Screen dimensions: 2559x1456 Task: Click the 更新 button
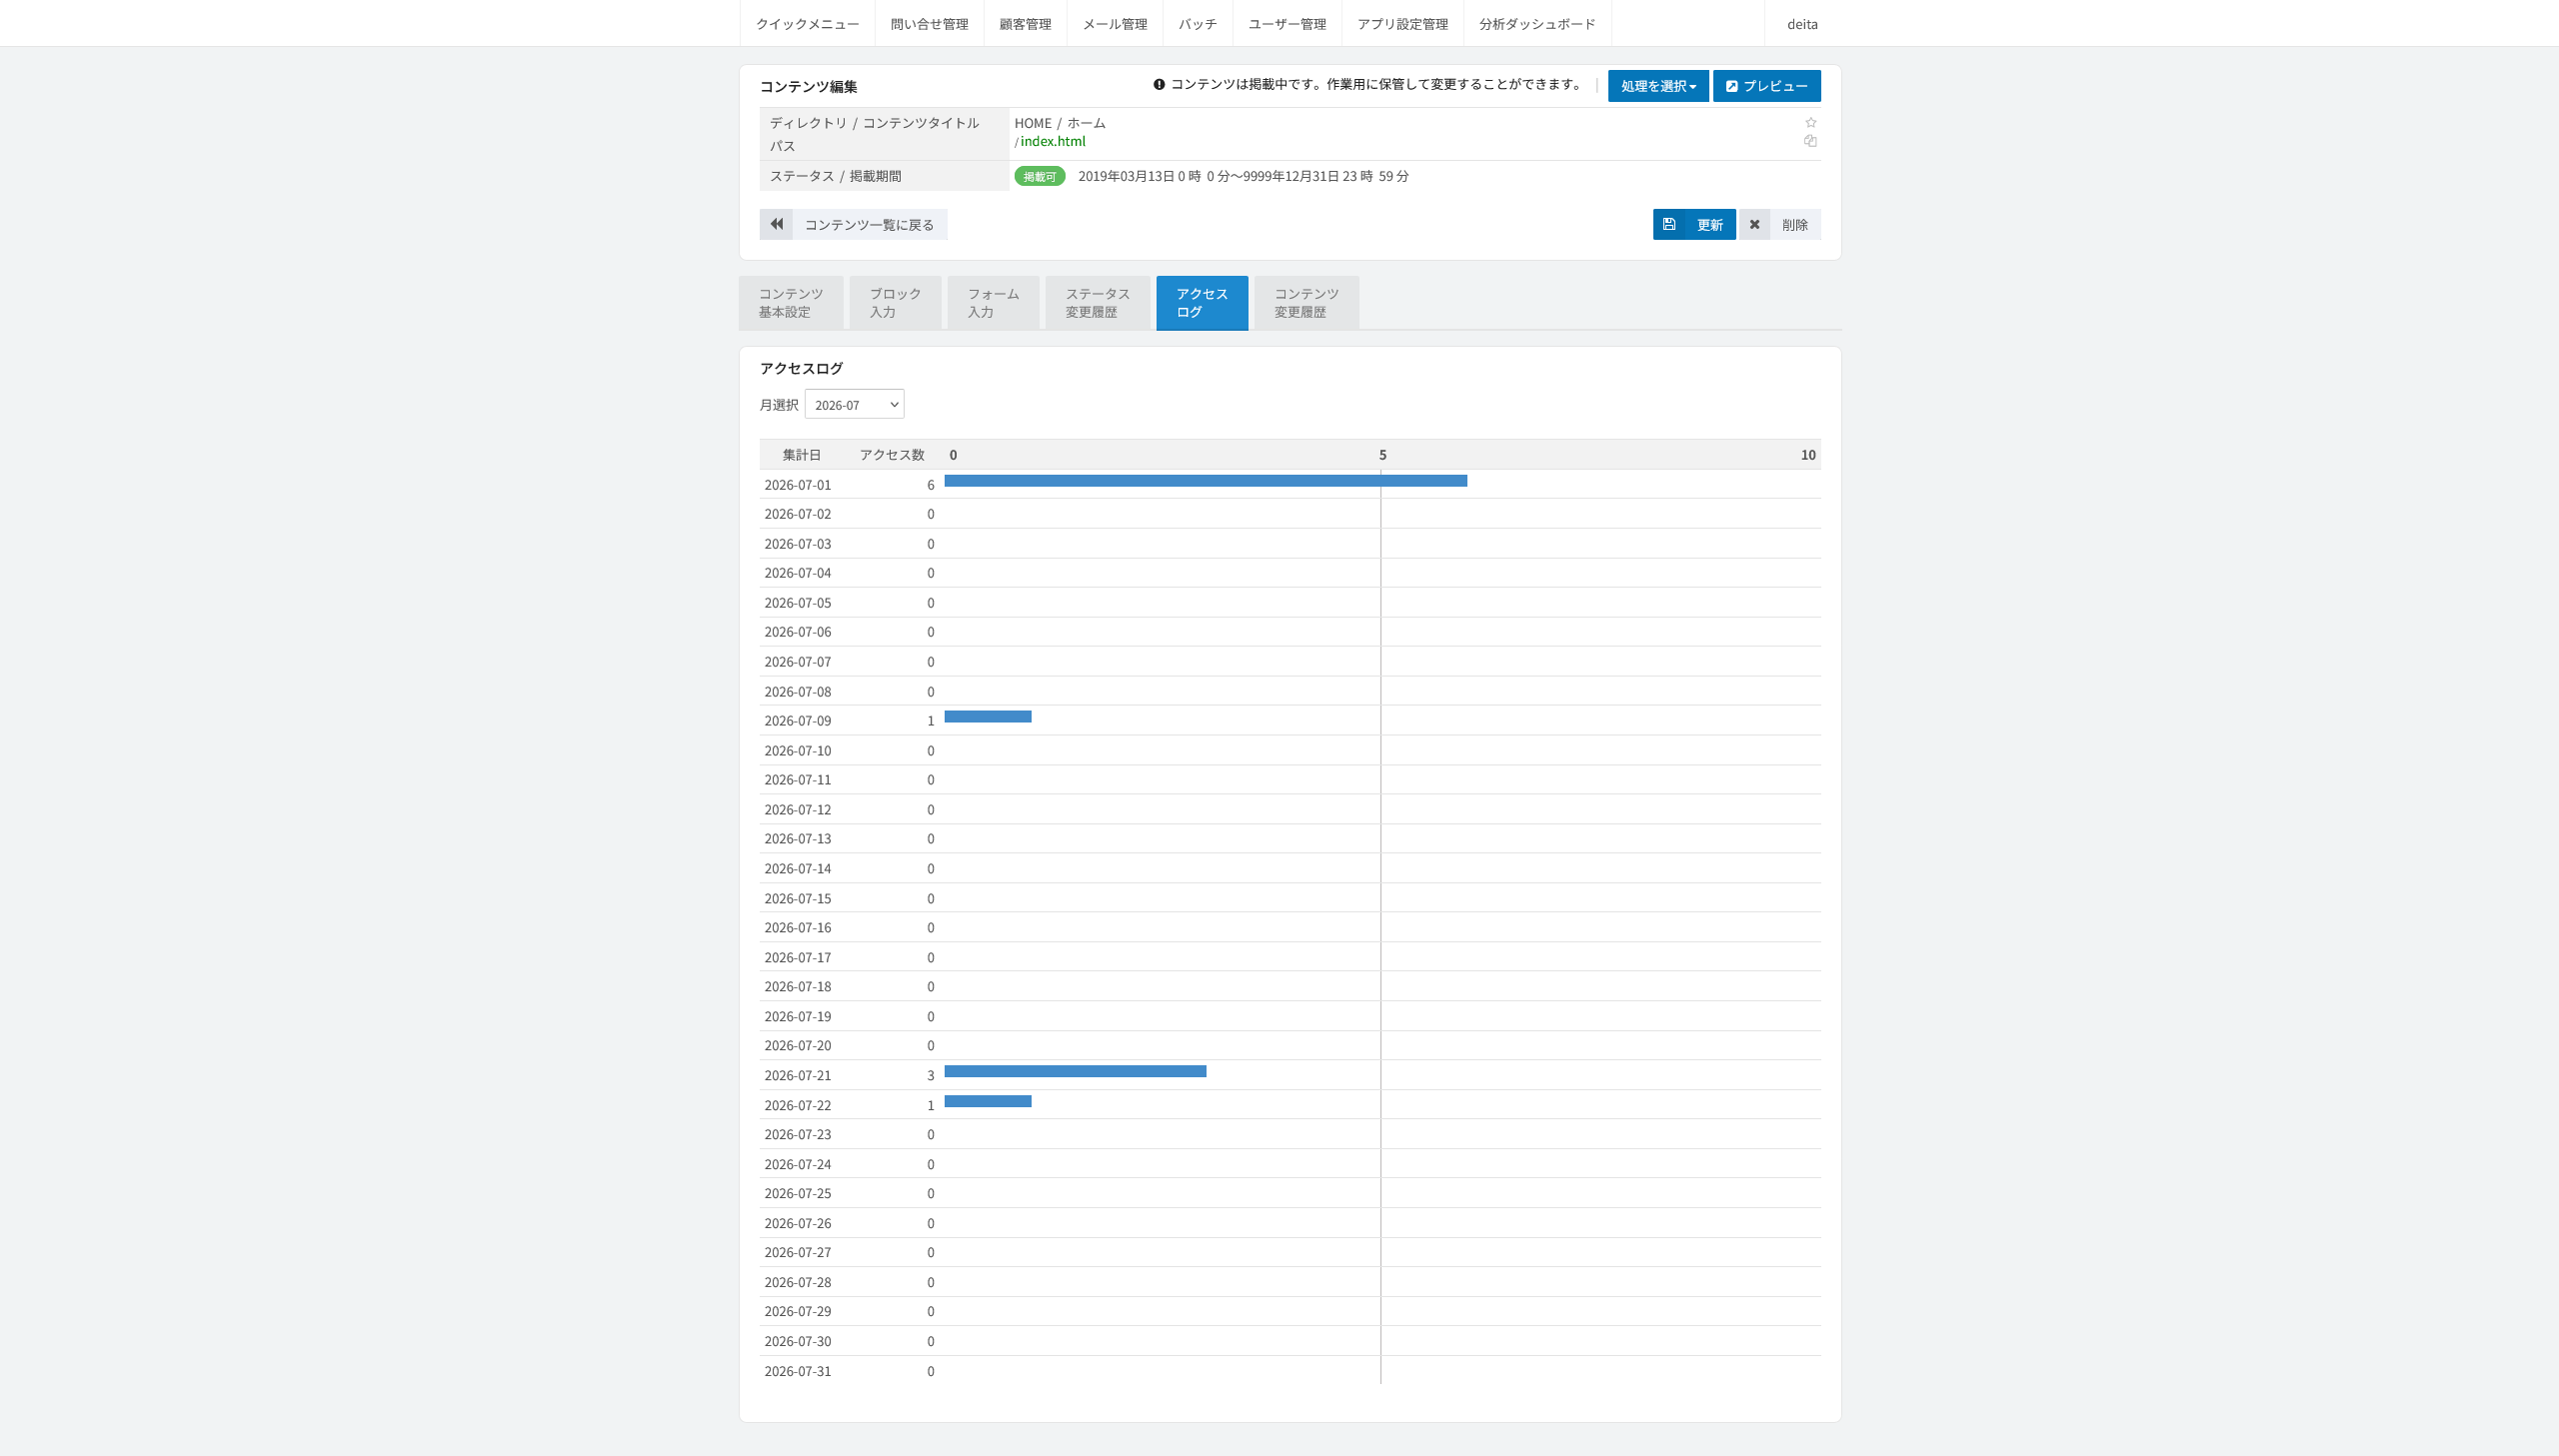[x=1694, y=224]
